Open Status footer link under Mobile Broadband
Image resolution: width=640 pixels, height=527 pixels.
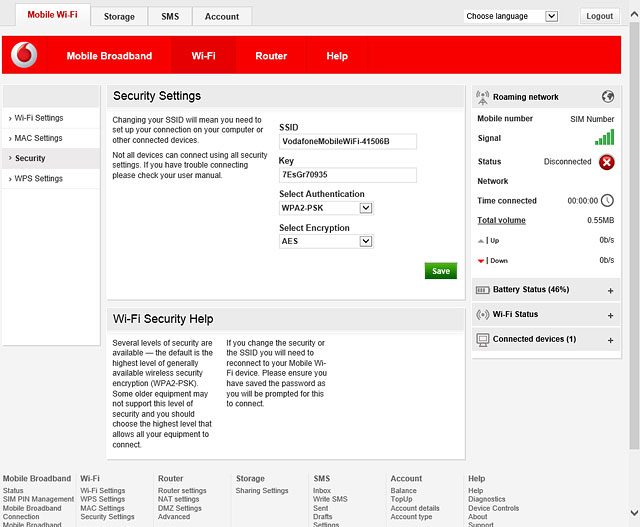[x=13, y=491]
